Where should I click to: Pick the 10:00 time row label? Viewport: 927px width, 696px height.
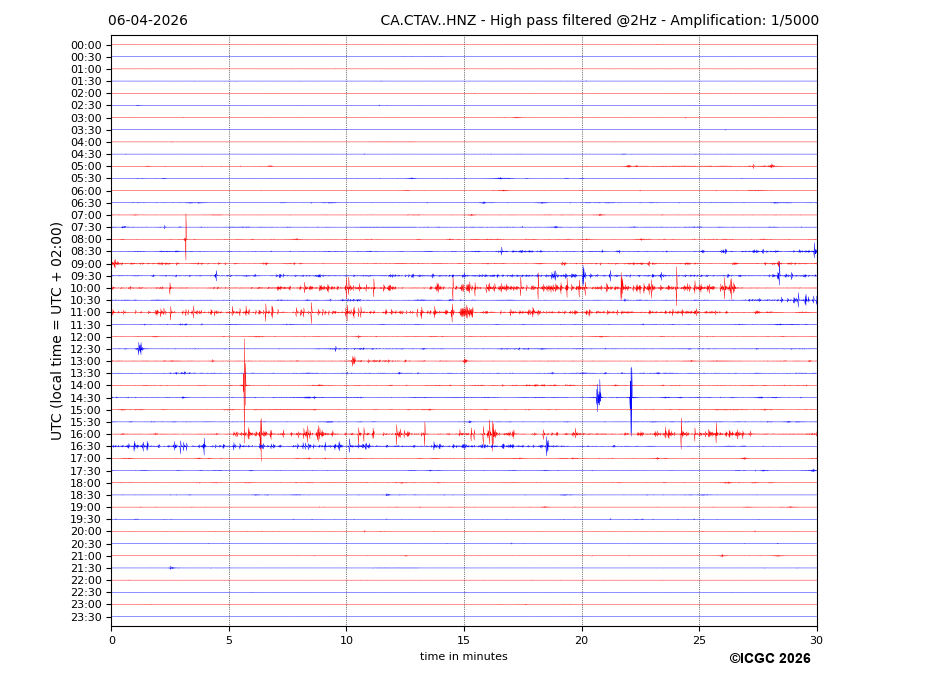[86, 288]
